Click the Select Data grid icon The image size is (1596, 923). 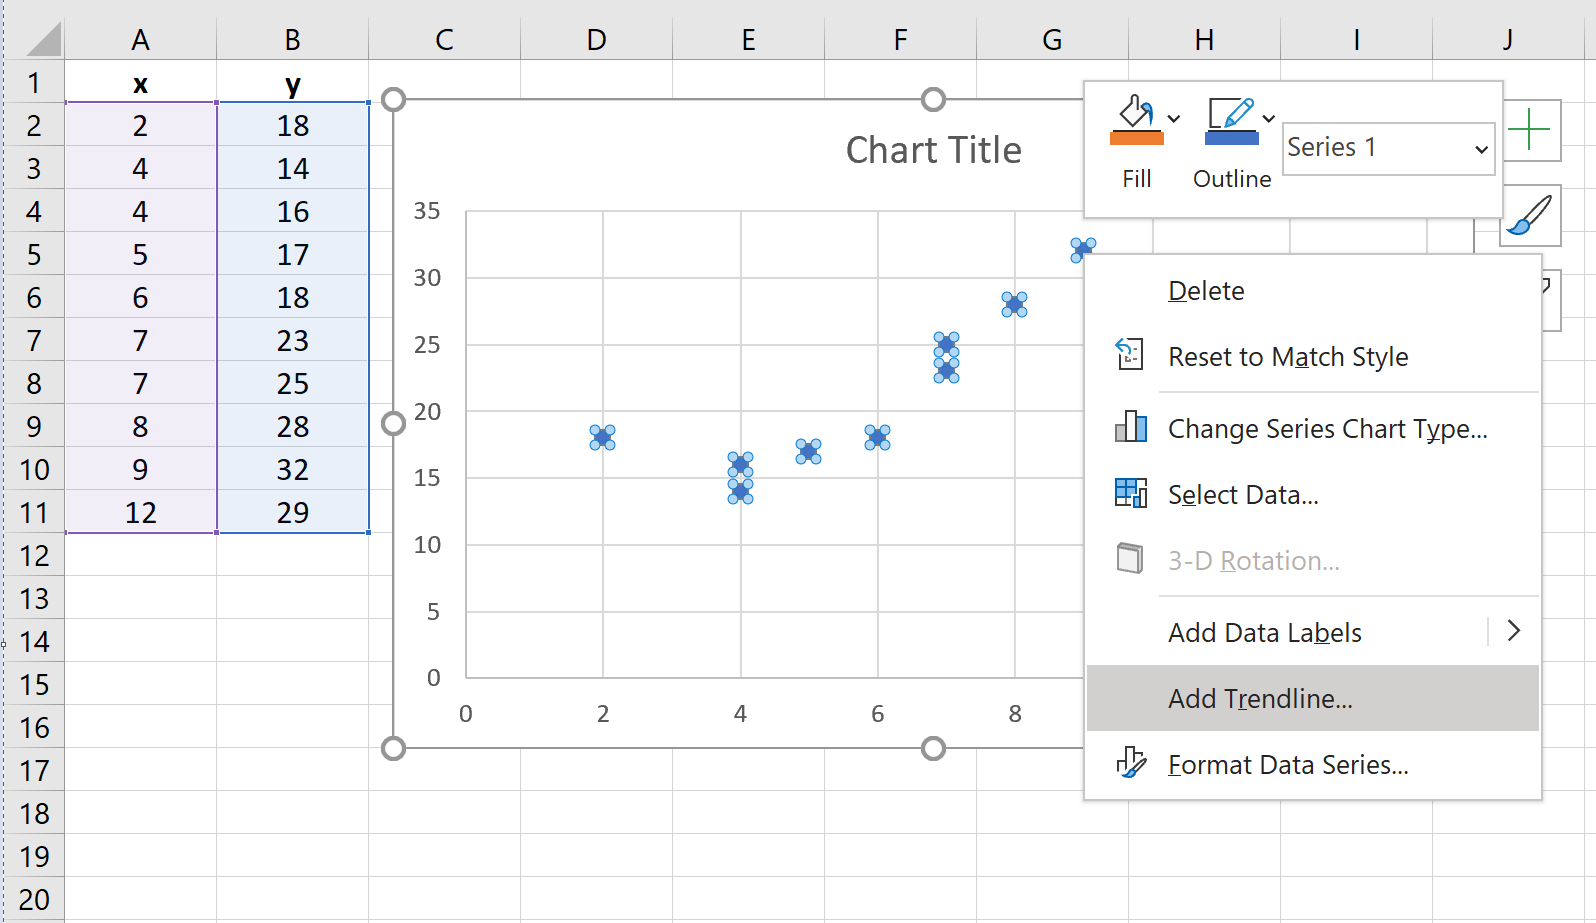pyautogui.click(x=1131, y=492)
